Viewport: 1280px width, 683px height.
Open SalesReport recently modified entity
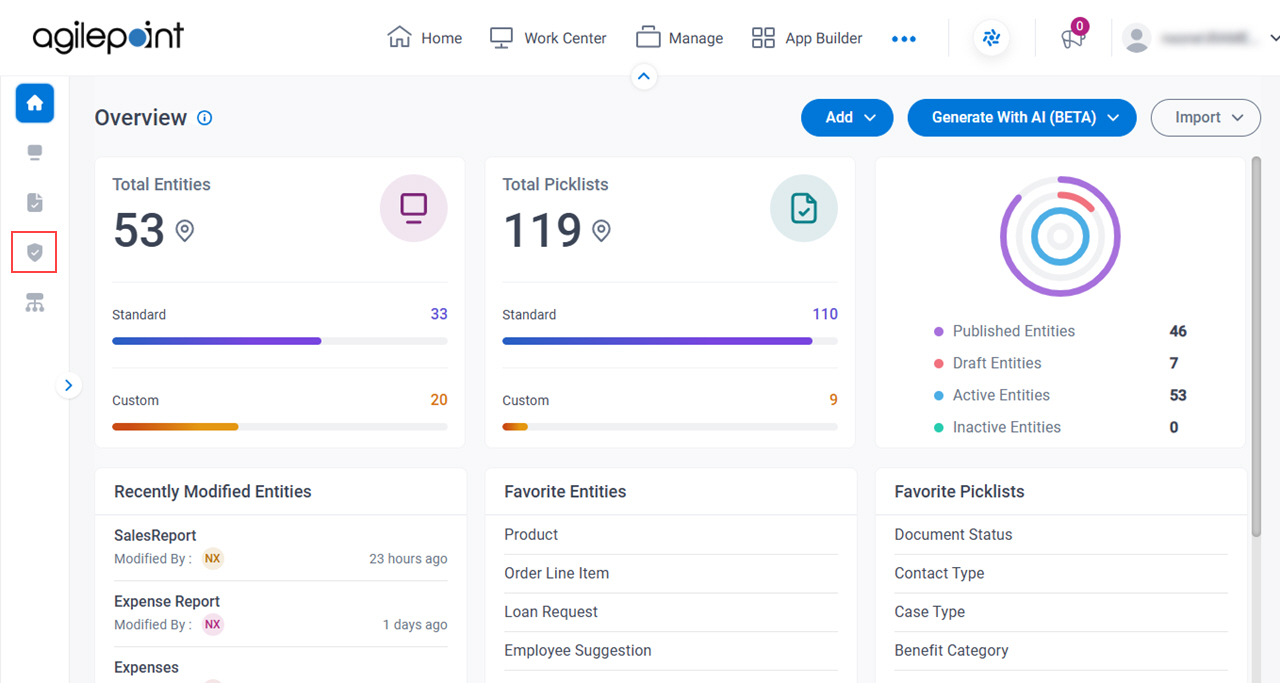tap(155, 535)
